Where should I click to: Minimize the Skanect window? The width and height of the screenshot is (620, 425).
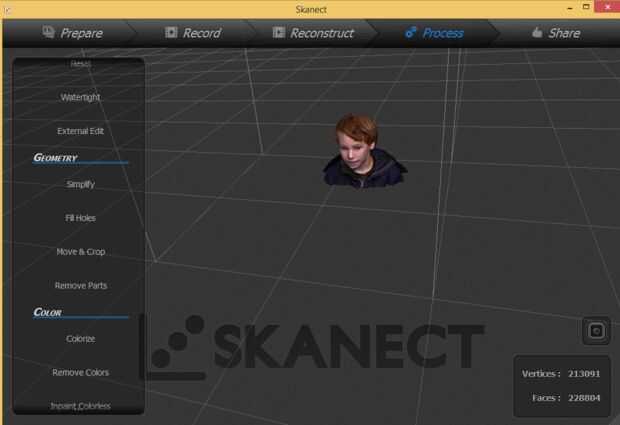[570, 8]
